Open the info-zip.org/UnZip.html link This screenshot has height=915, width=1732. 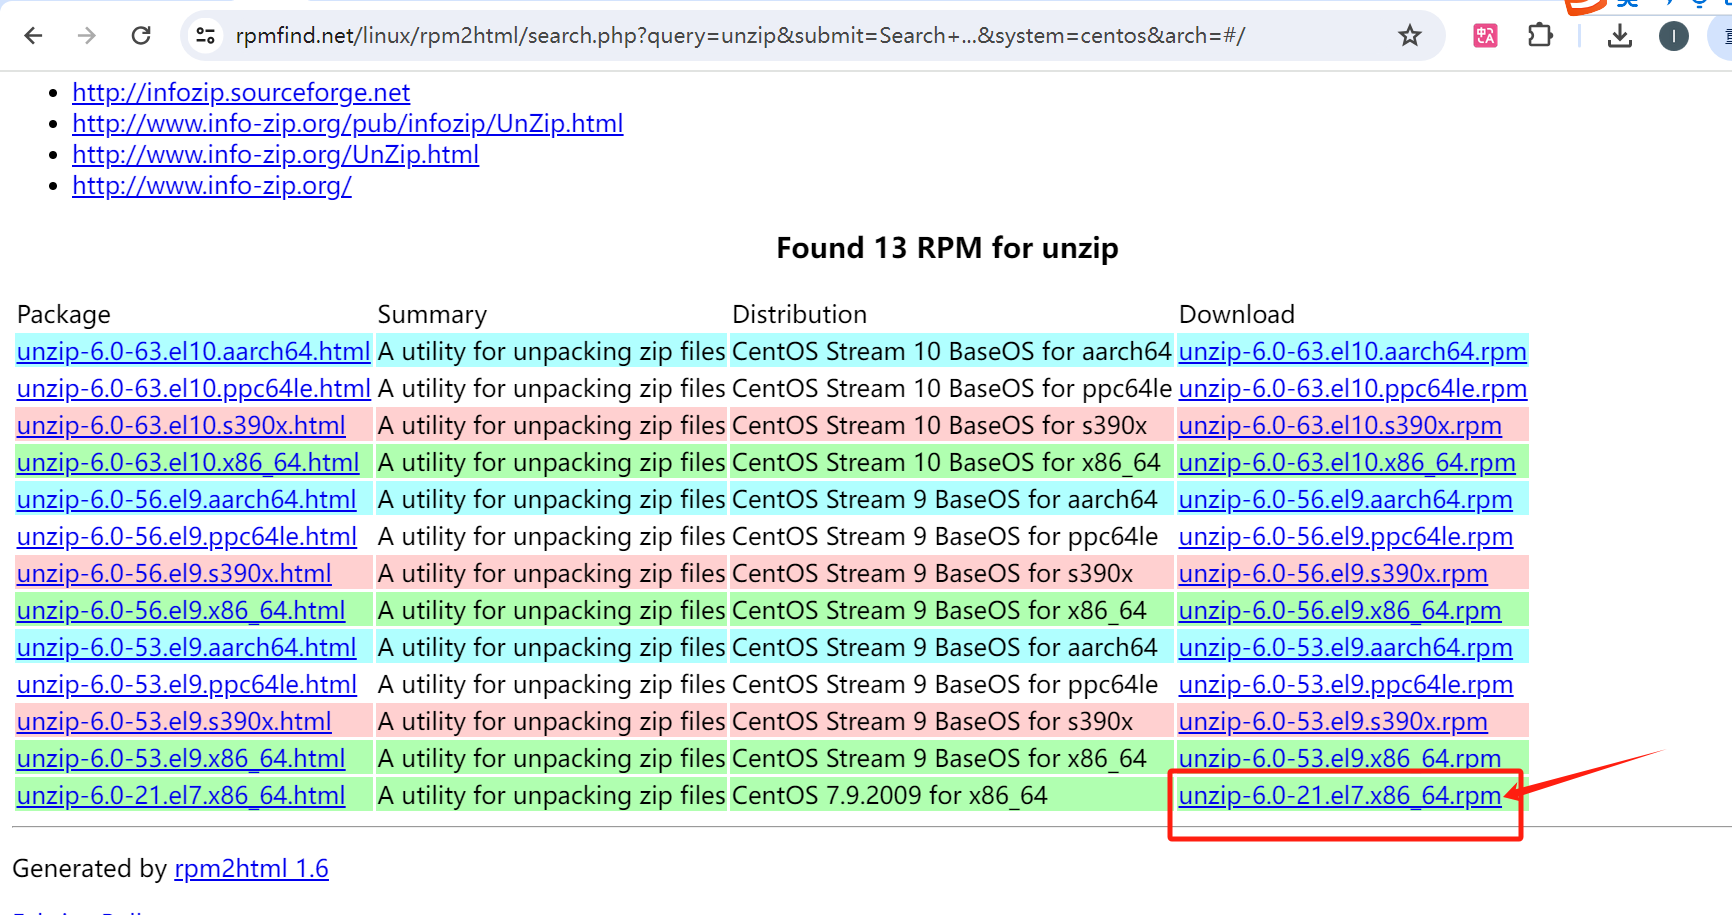pyautogui.click(x=276, y=154)
